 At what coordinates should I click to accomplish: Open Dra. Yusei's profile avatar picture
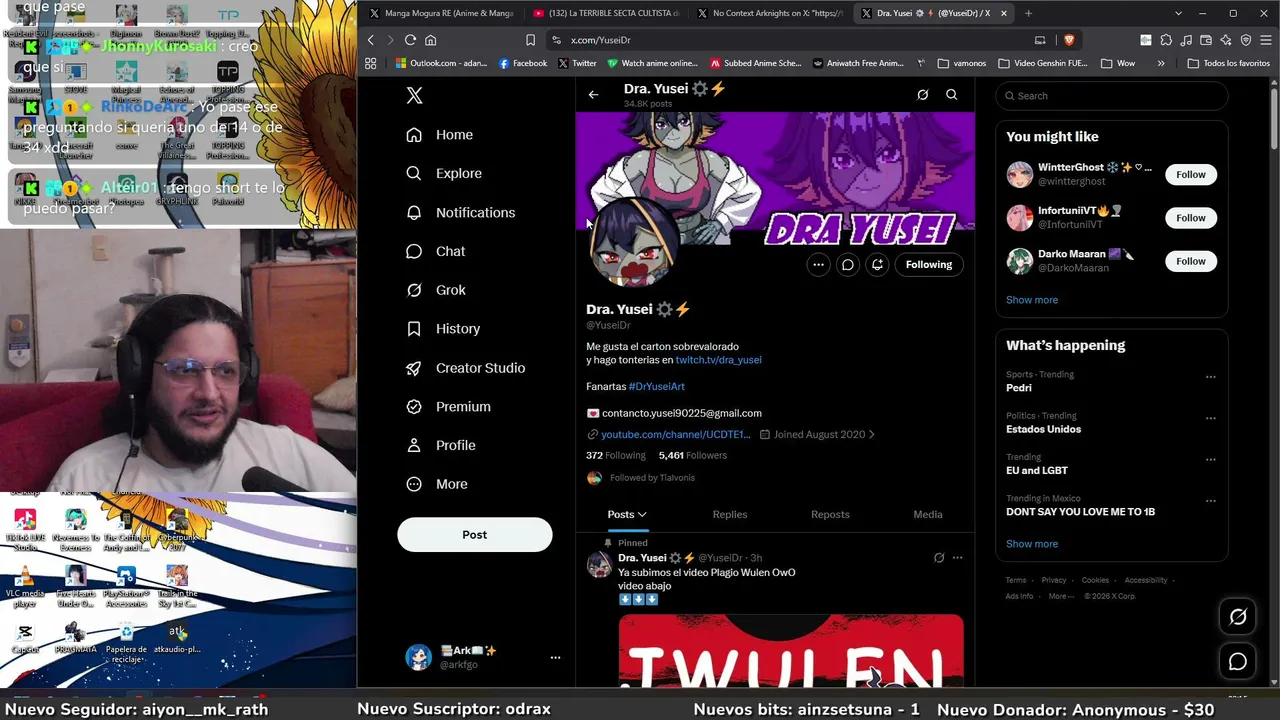[633, 242]
